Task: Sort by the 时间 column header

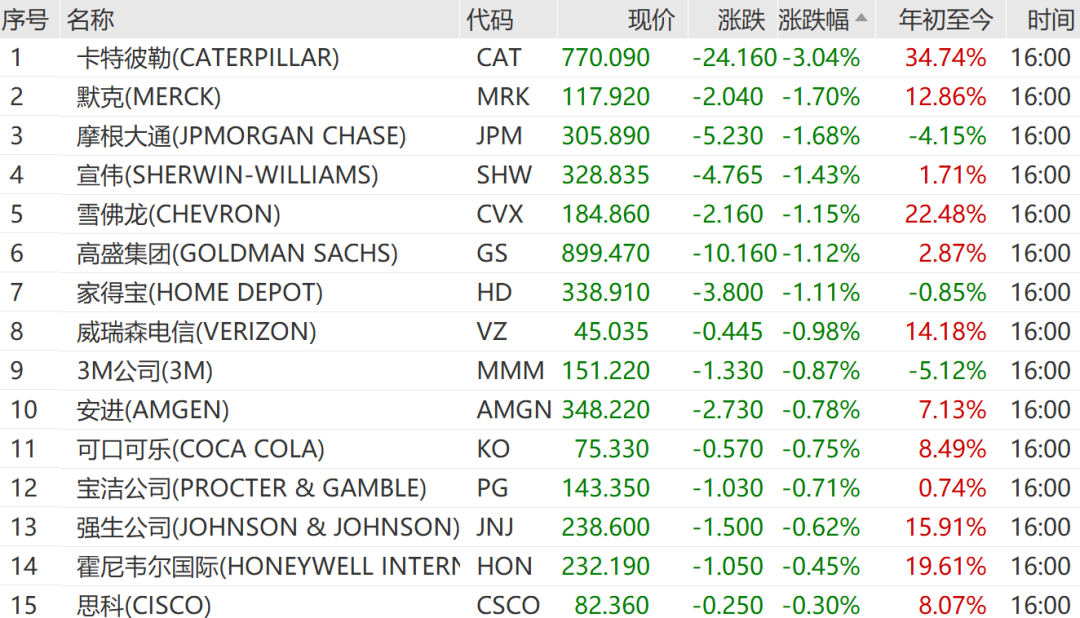Action: [x=1052, y=19]
